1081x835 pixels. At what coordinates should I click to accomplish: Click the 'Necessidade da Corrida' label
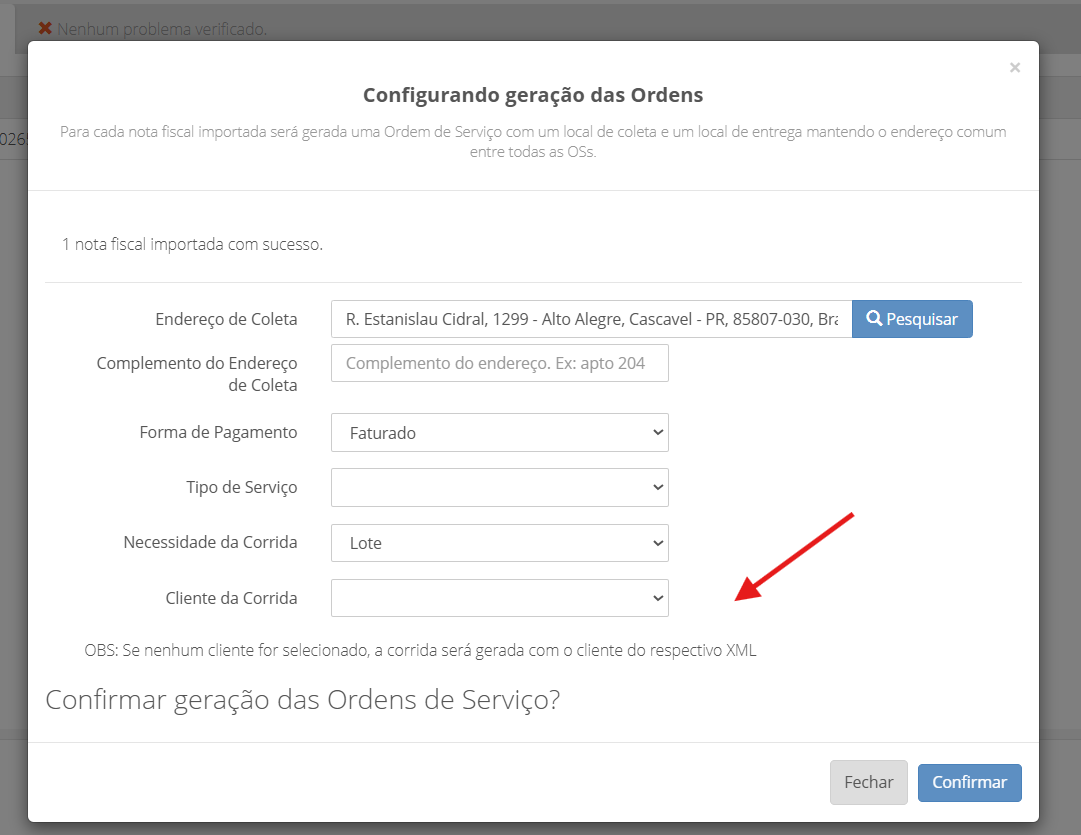click(x=210, y=543)
